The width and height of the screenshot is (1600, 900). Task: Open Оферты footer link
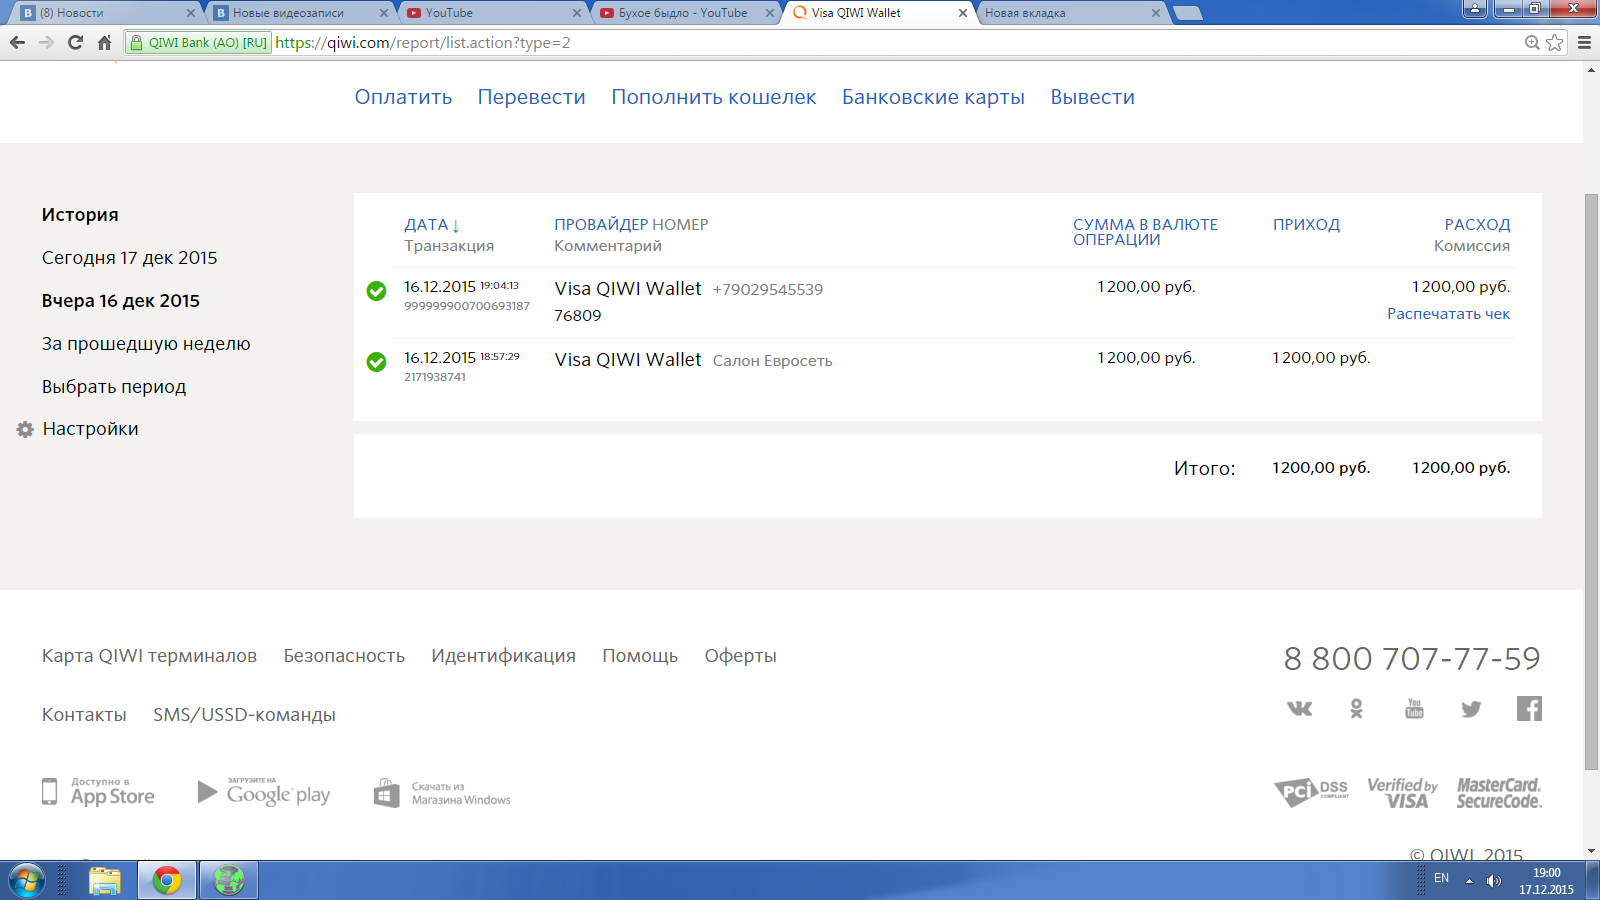[740, 656]
